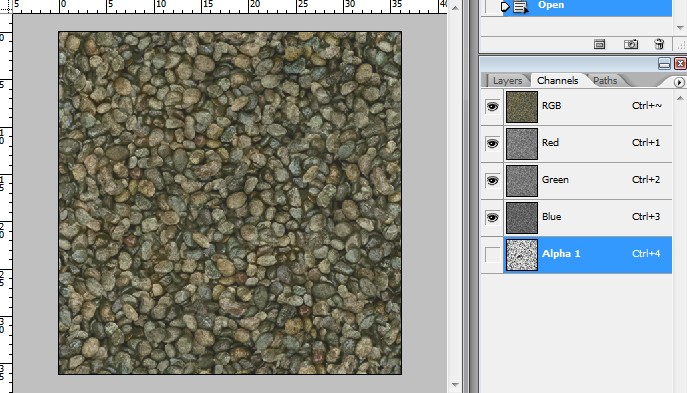Hide the RGB composite channel

pyautogui.click(x=492, y=106)
